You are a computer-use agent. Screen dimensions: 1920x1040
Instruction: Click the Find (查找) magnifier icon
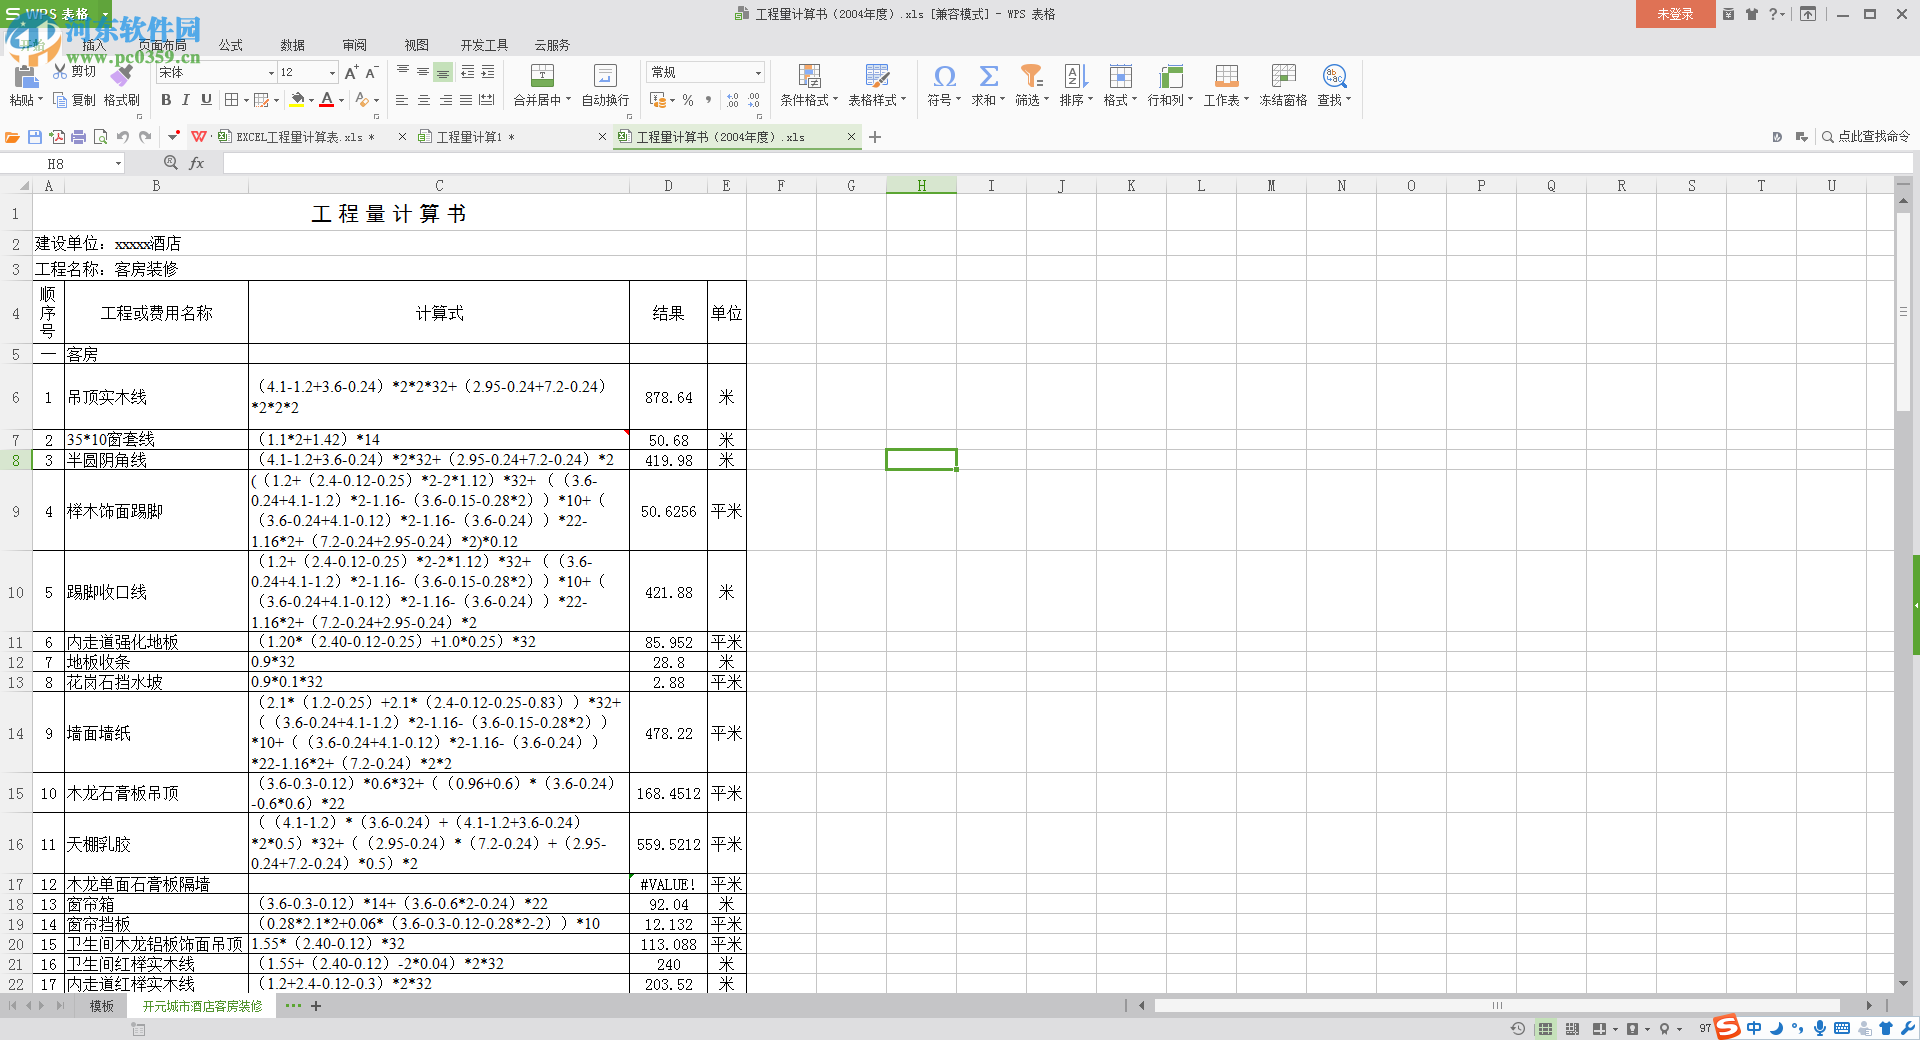[x=1333, y=77]
